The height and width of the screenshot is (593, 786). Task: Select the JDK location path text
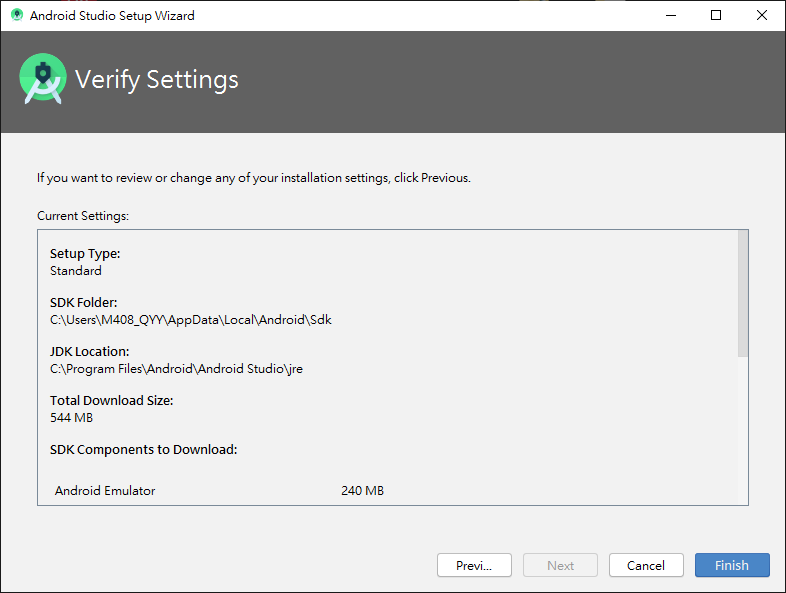coord(176,369)
